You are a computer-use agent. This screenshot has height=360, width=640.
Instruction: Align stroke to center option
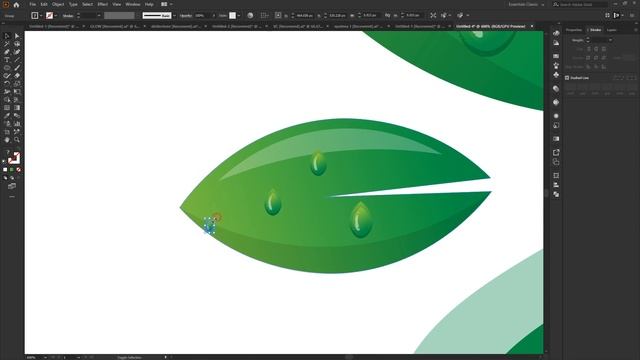589,67
